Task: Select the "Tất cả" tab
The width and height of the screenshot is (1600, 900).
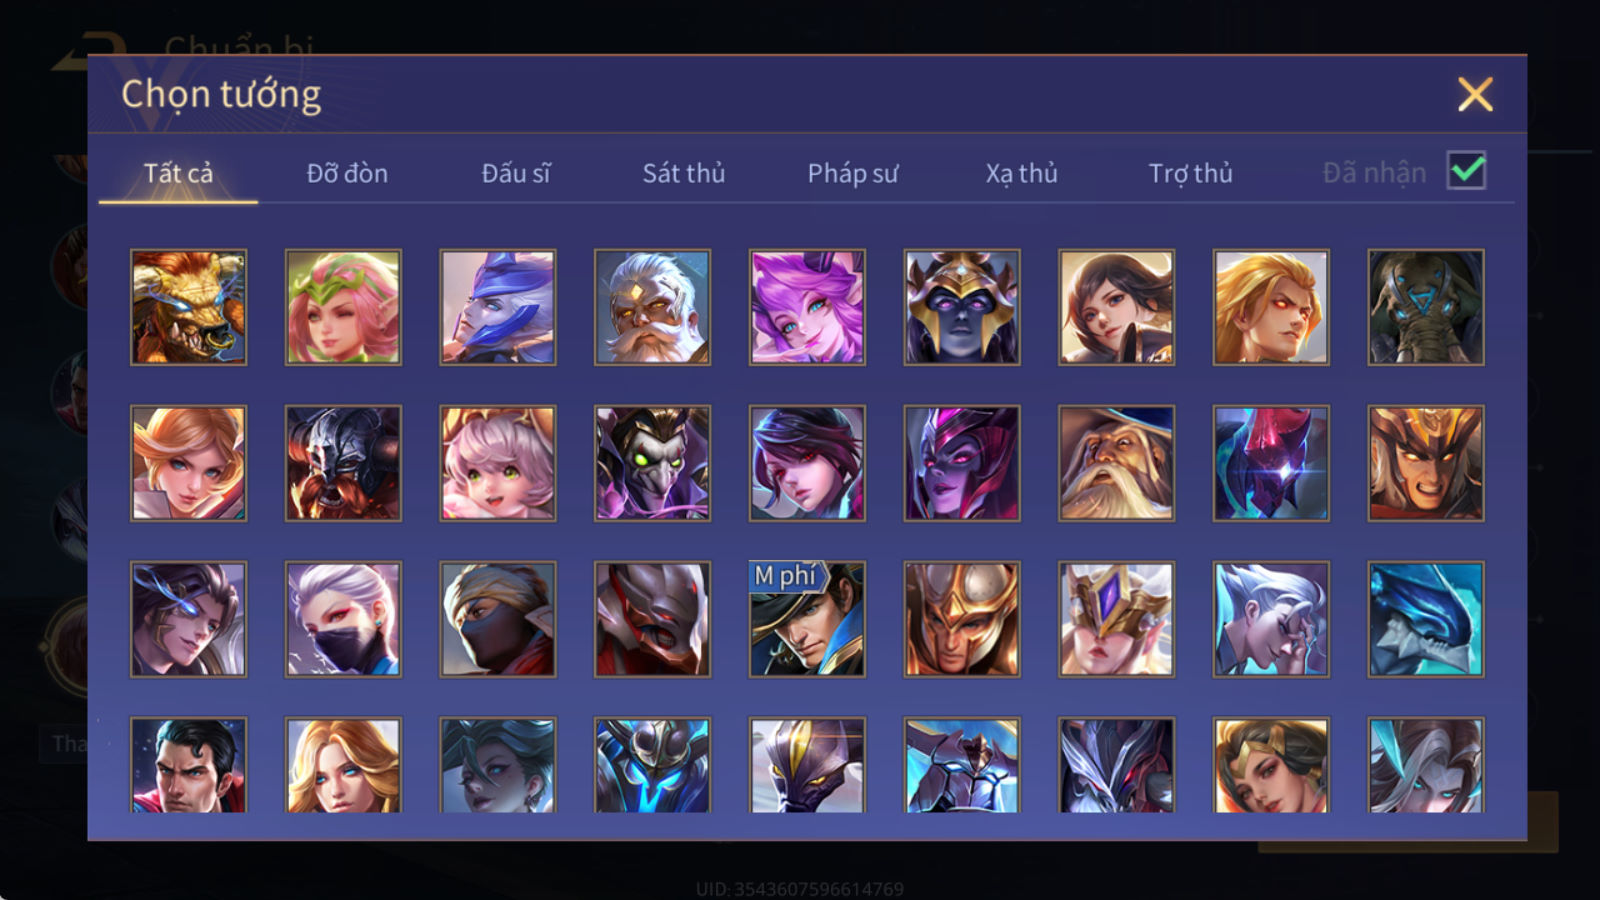Action: pos(178,173)
